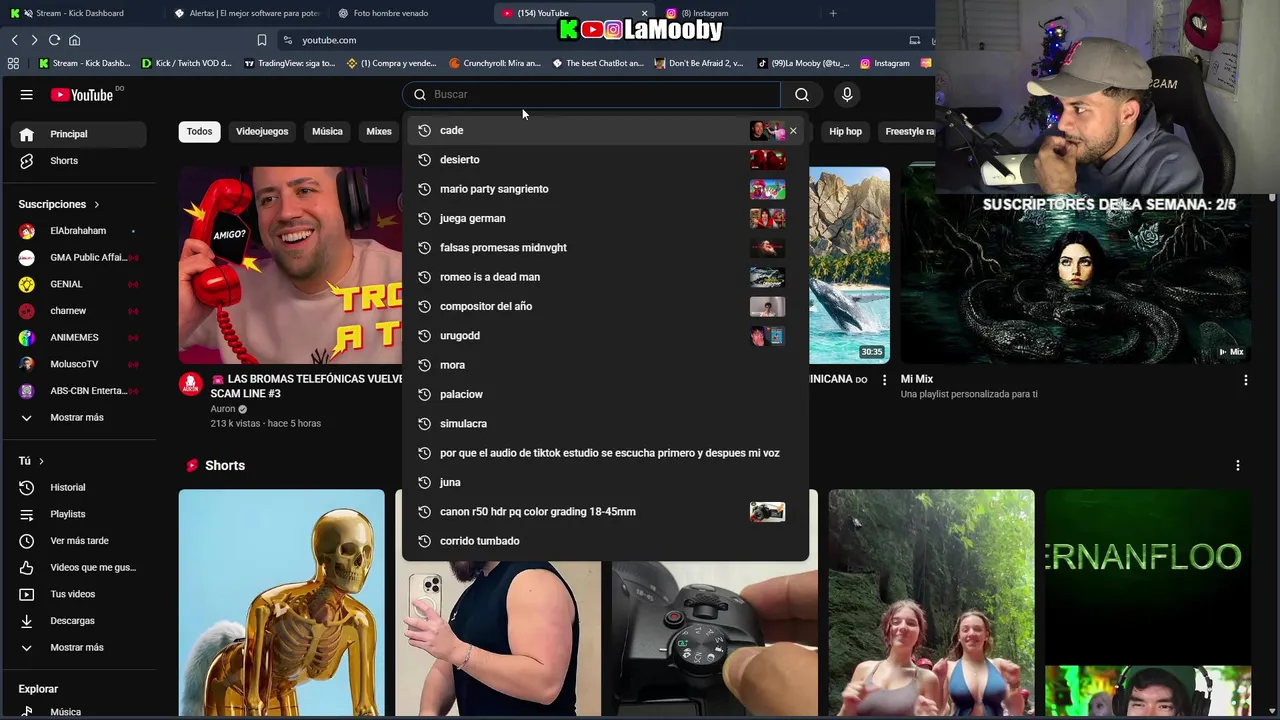Select the Videojuegos filter chip

click(x=262, y=131)
